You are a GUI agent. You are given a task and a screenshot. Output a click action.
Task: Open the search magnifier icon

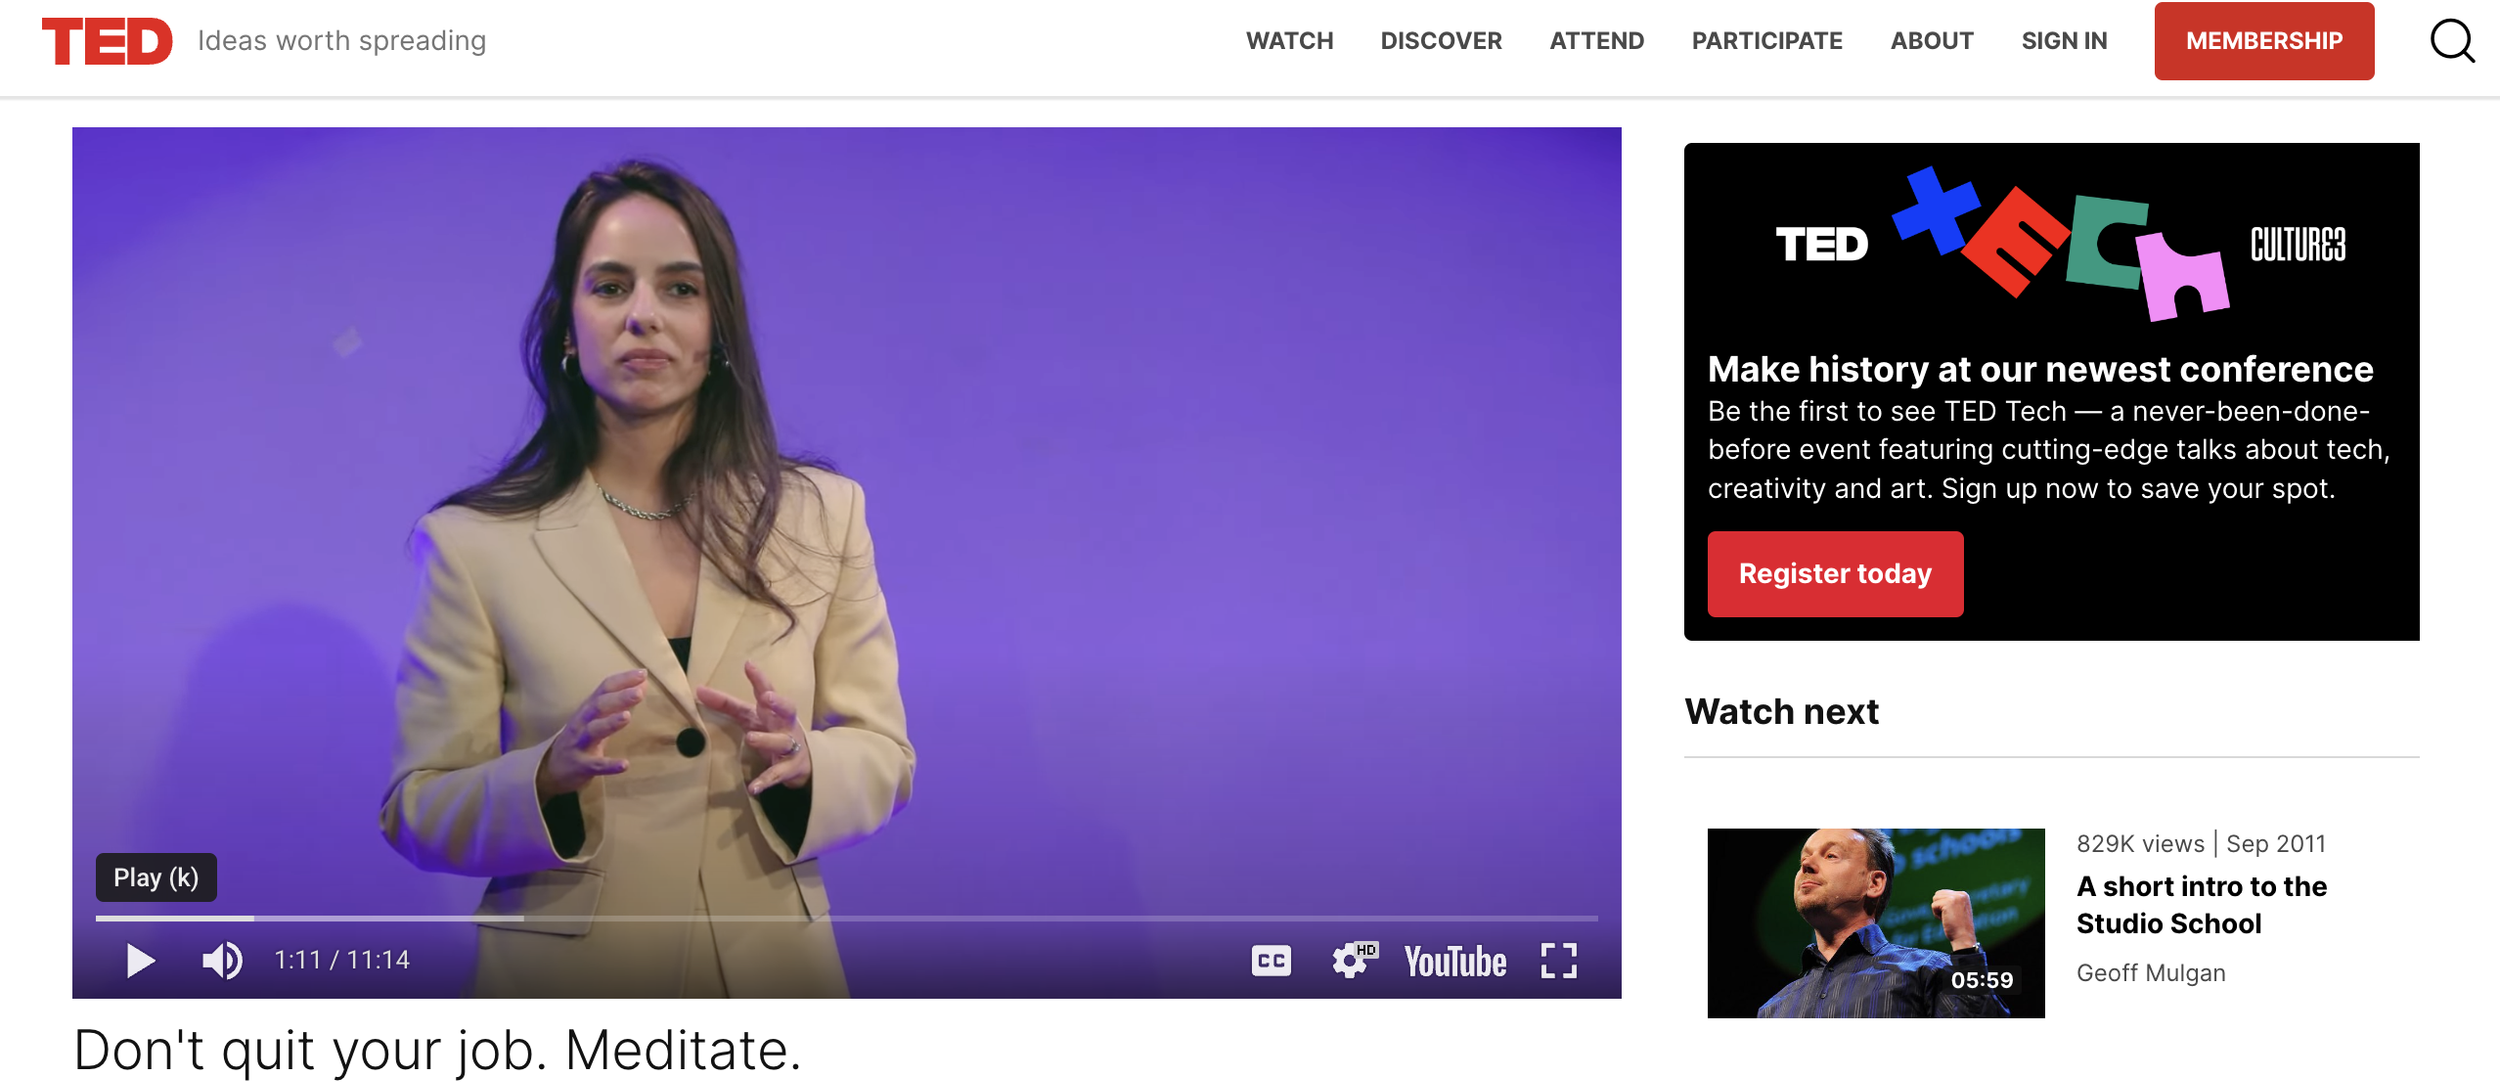coord(2452,41)
